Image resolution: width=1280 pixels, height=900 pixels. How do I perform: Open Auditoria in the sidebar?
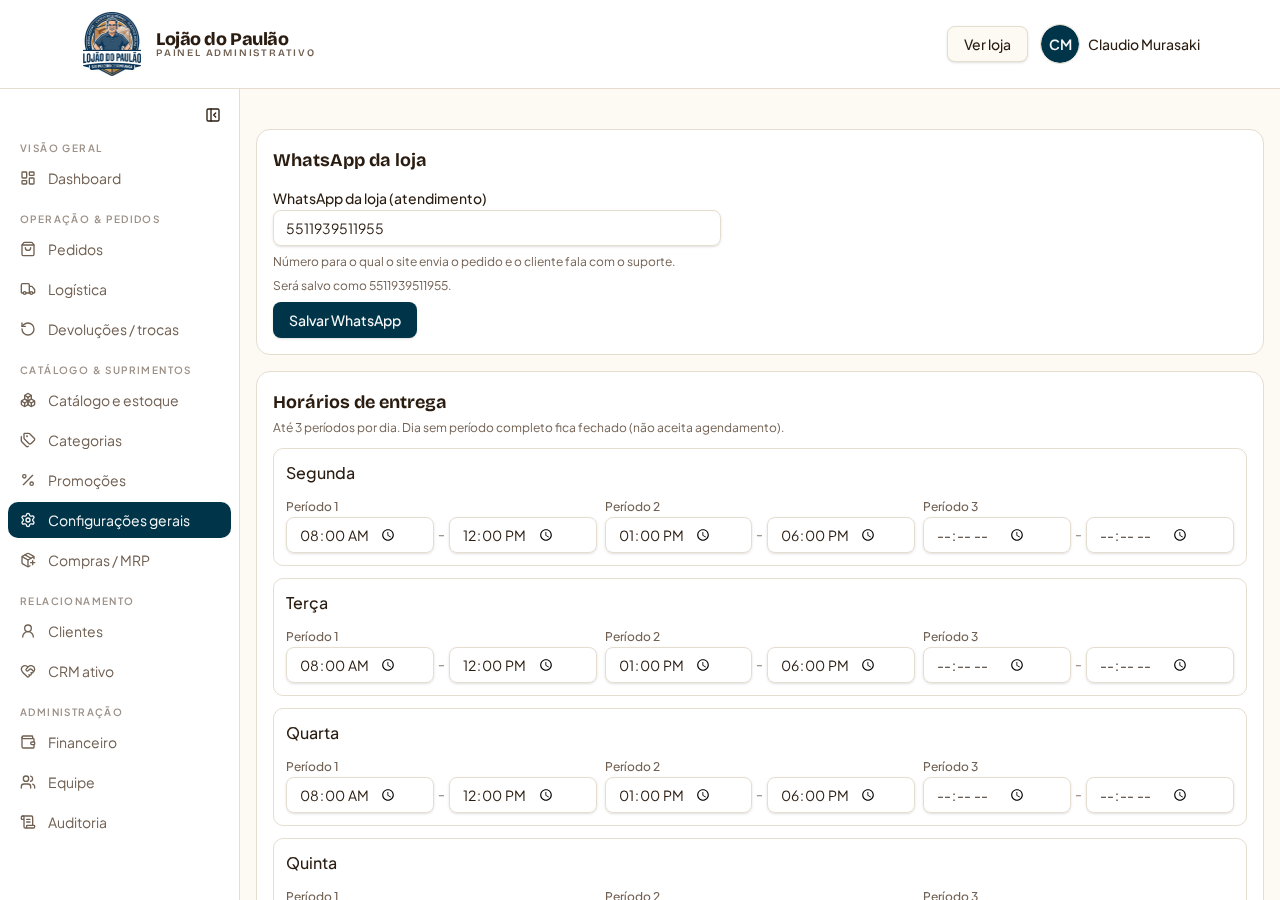pyautogui.click(x=120, y=822)
